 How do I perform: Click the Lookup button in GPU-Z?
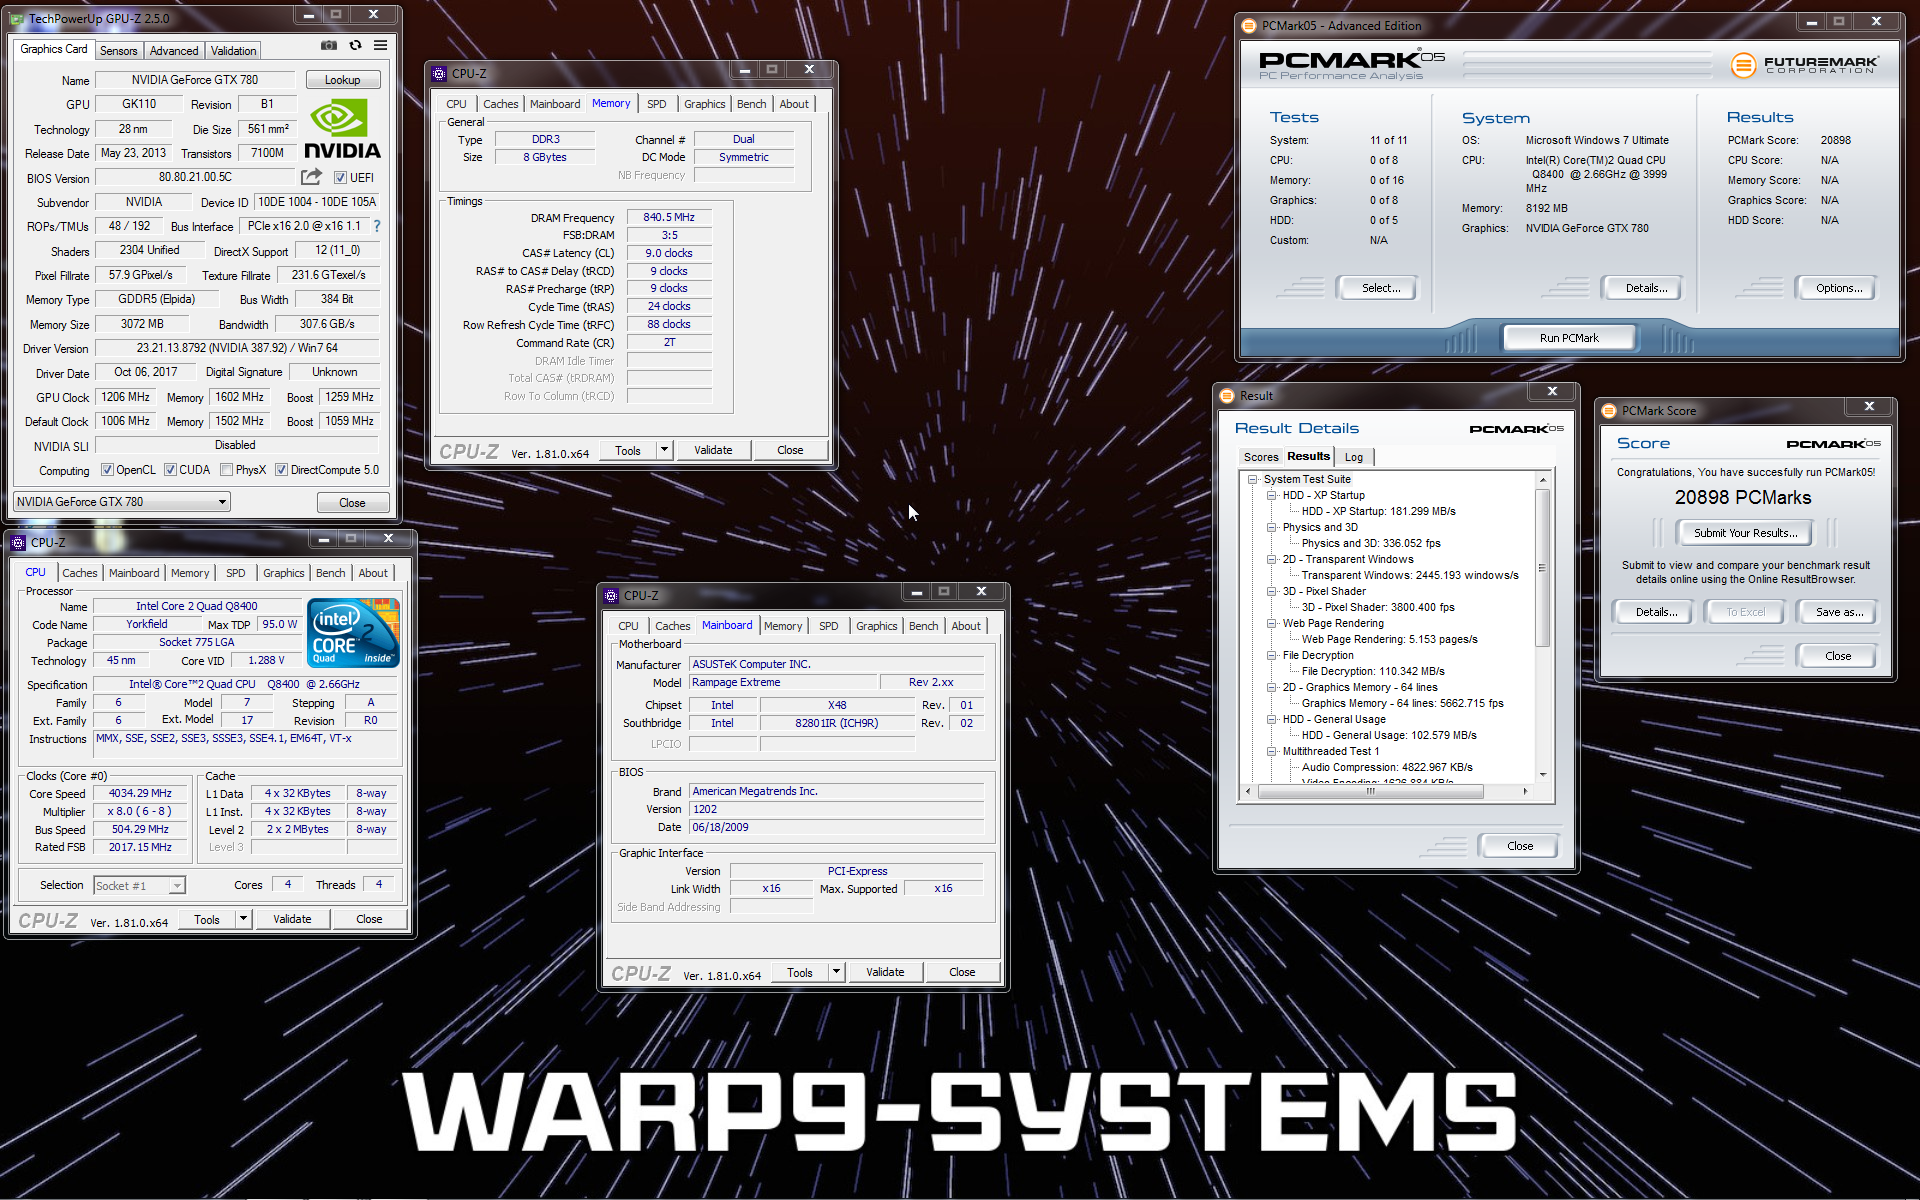[x=342, y=80]
